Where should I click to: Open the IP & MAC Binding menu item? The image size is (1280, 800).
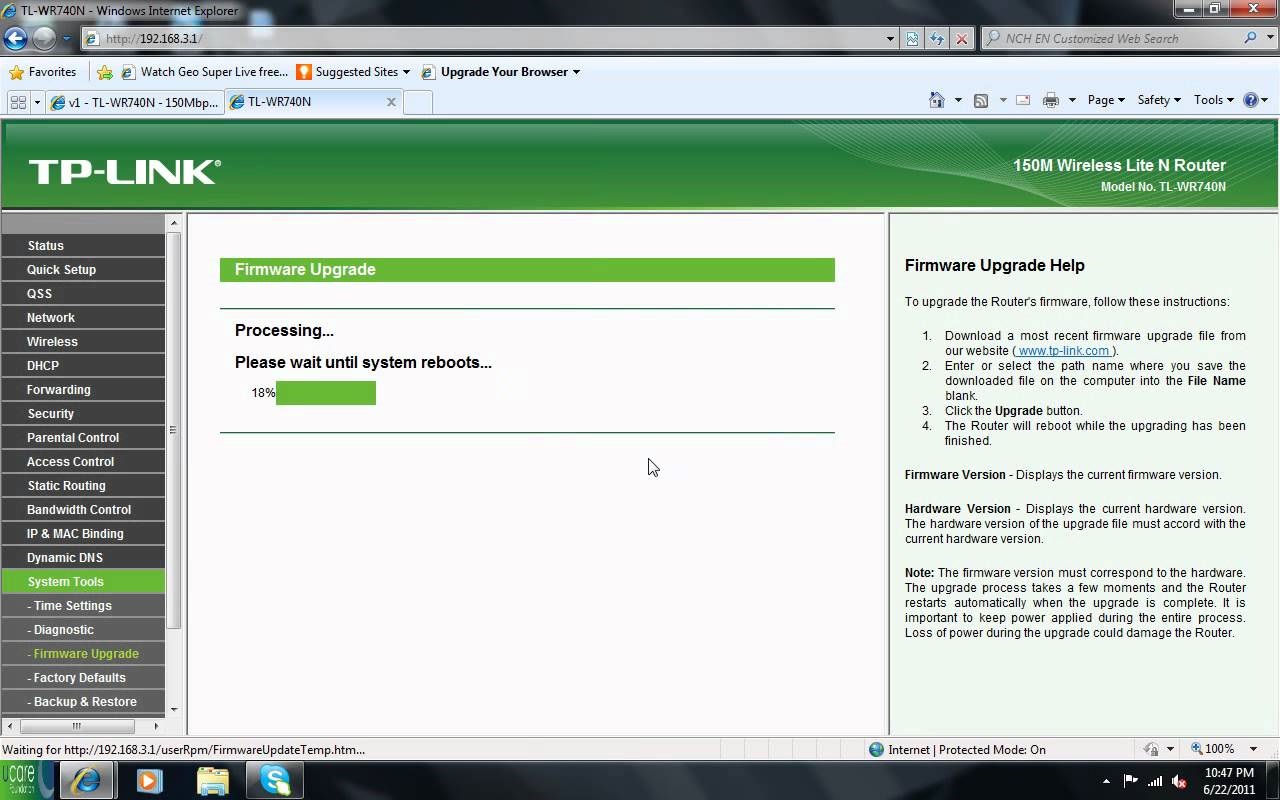pos(83,533)
